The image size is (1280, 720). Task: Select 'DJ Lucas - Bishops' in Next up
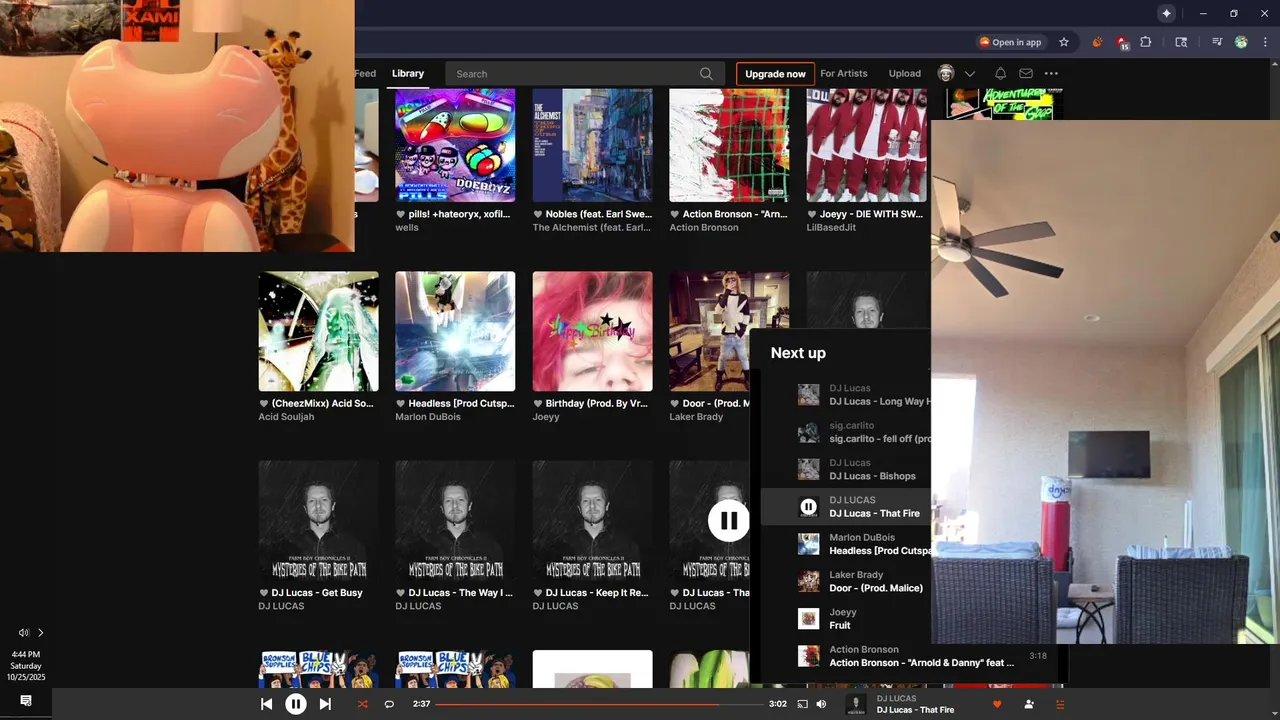click(x=845, y=469)
